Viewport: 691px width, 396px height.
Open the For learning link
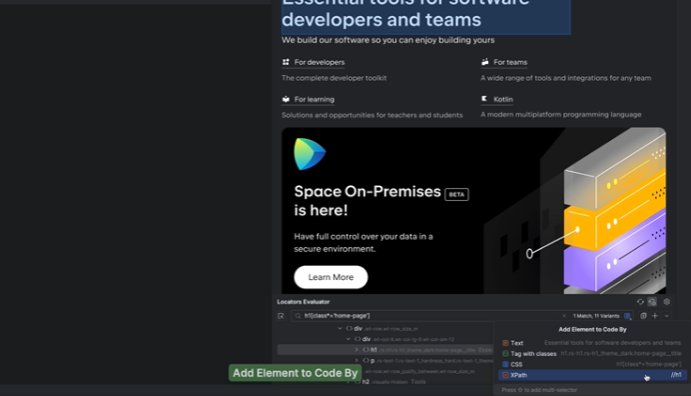314,99
